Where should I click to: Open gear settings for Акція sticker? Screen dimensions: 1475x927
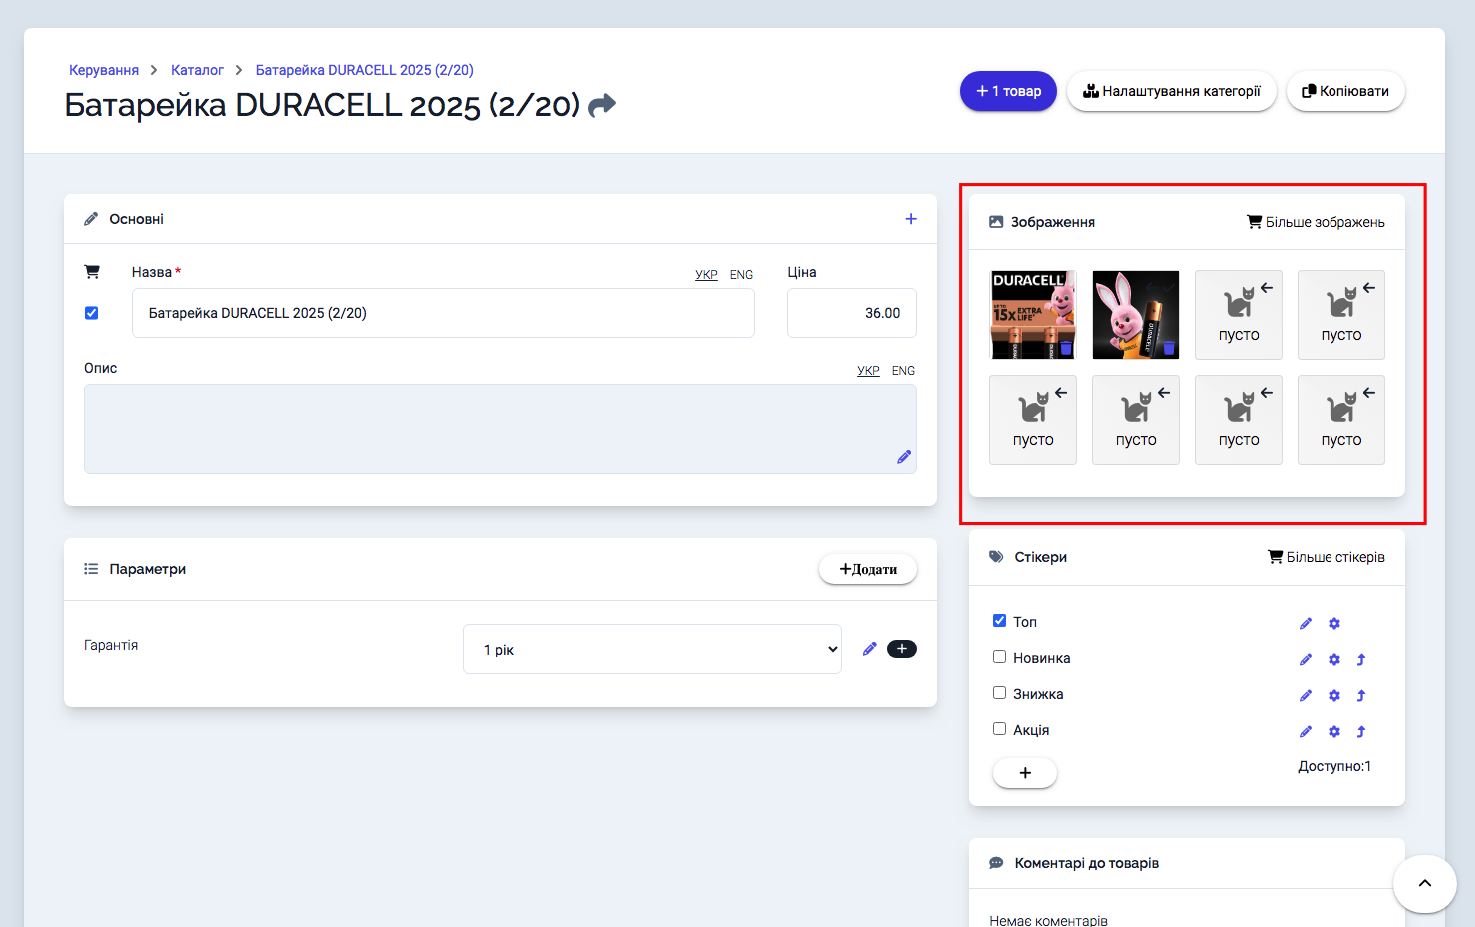tap(1334, 732)
